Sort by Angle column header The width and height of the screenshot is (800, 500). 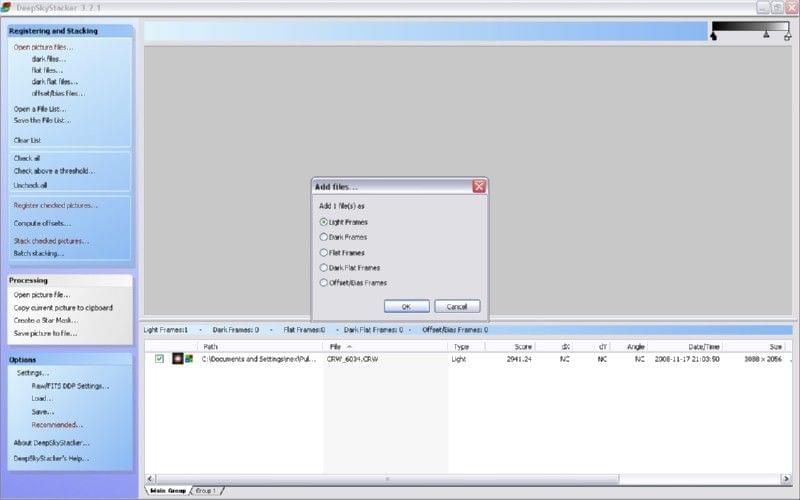point(628,346)
